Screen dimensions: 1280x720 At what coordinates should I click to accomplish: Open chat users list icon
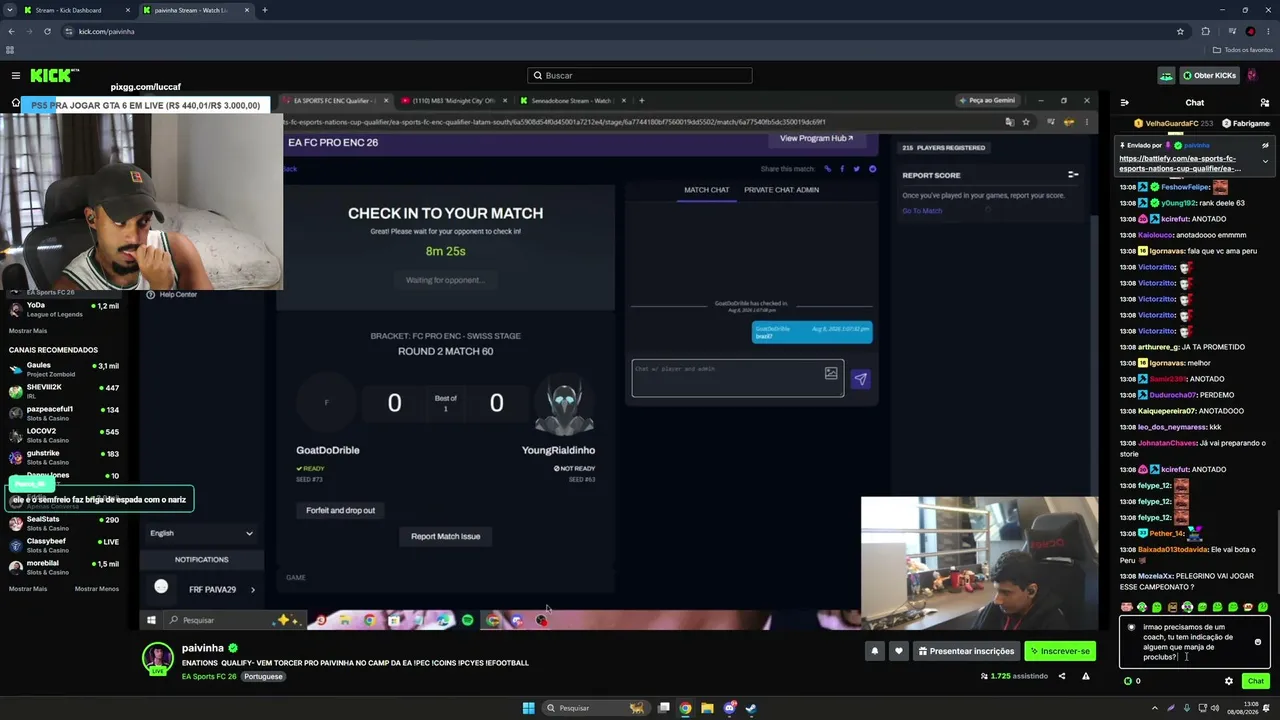pyautogui.click(x=1265, y=102)
